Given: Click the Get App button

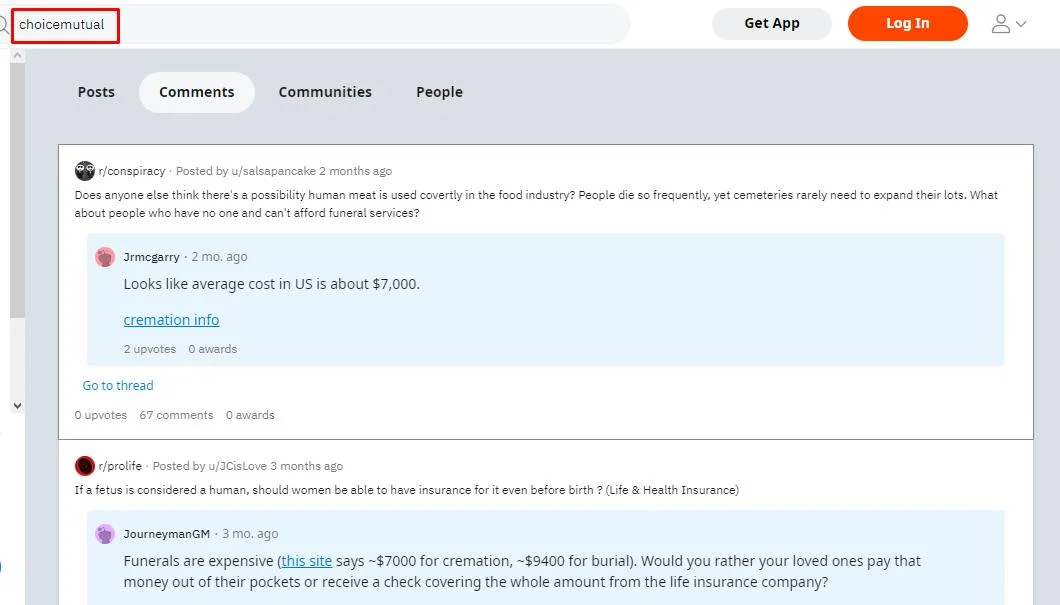Looking at the screenshot, I should [x=772, y=24].
